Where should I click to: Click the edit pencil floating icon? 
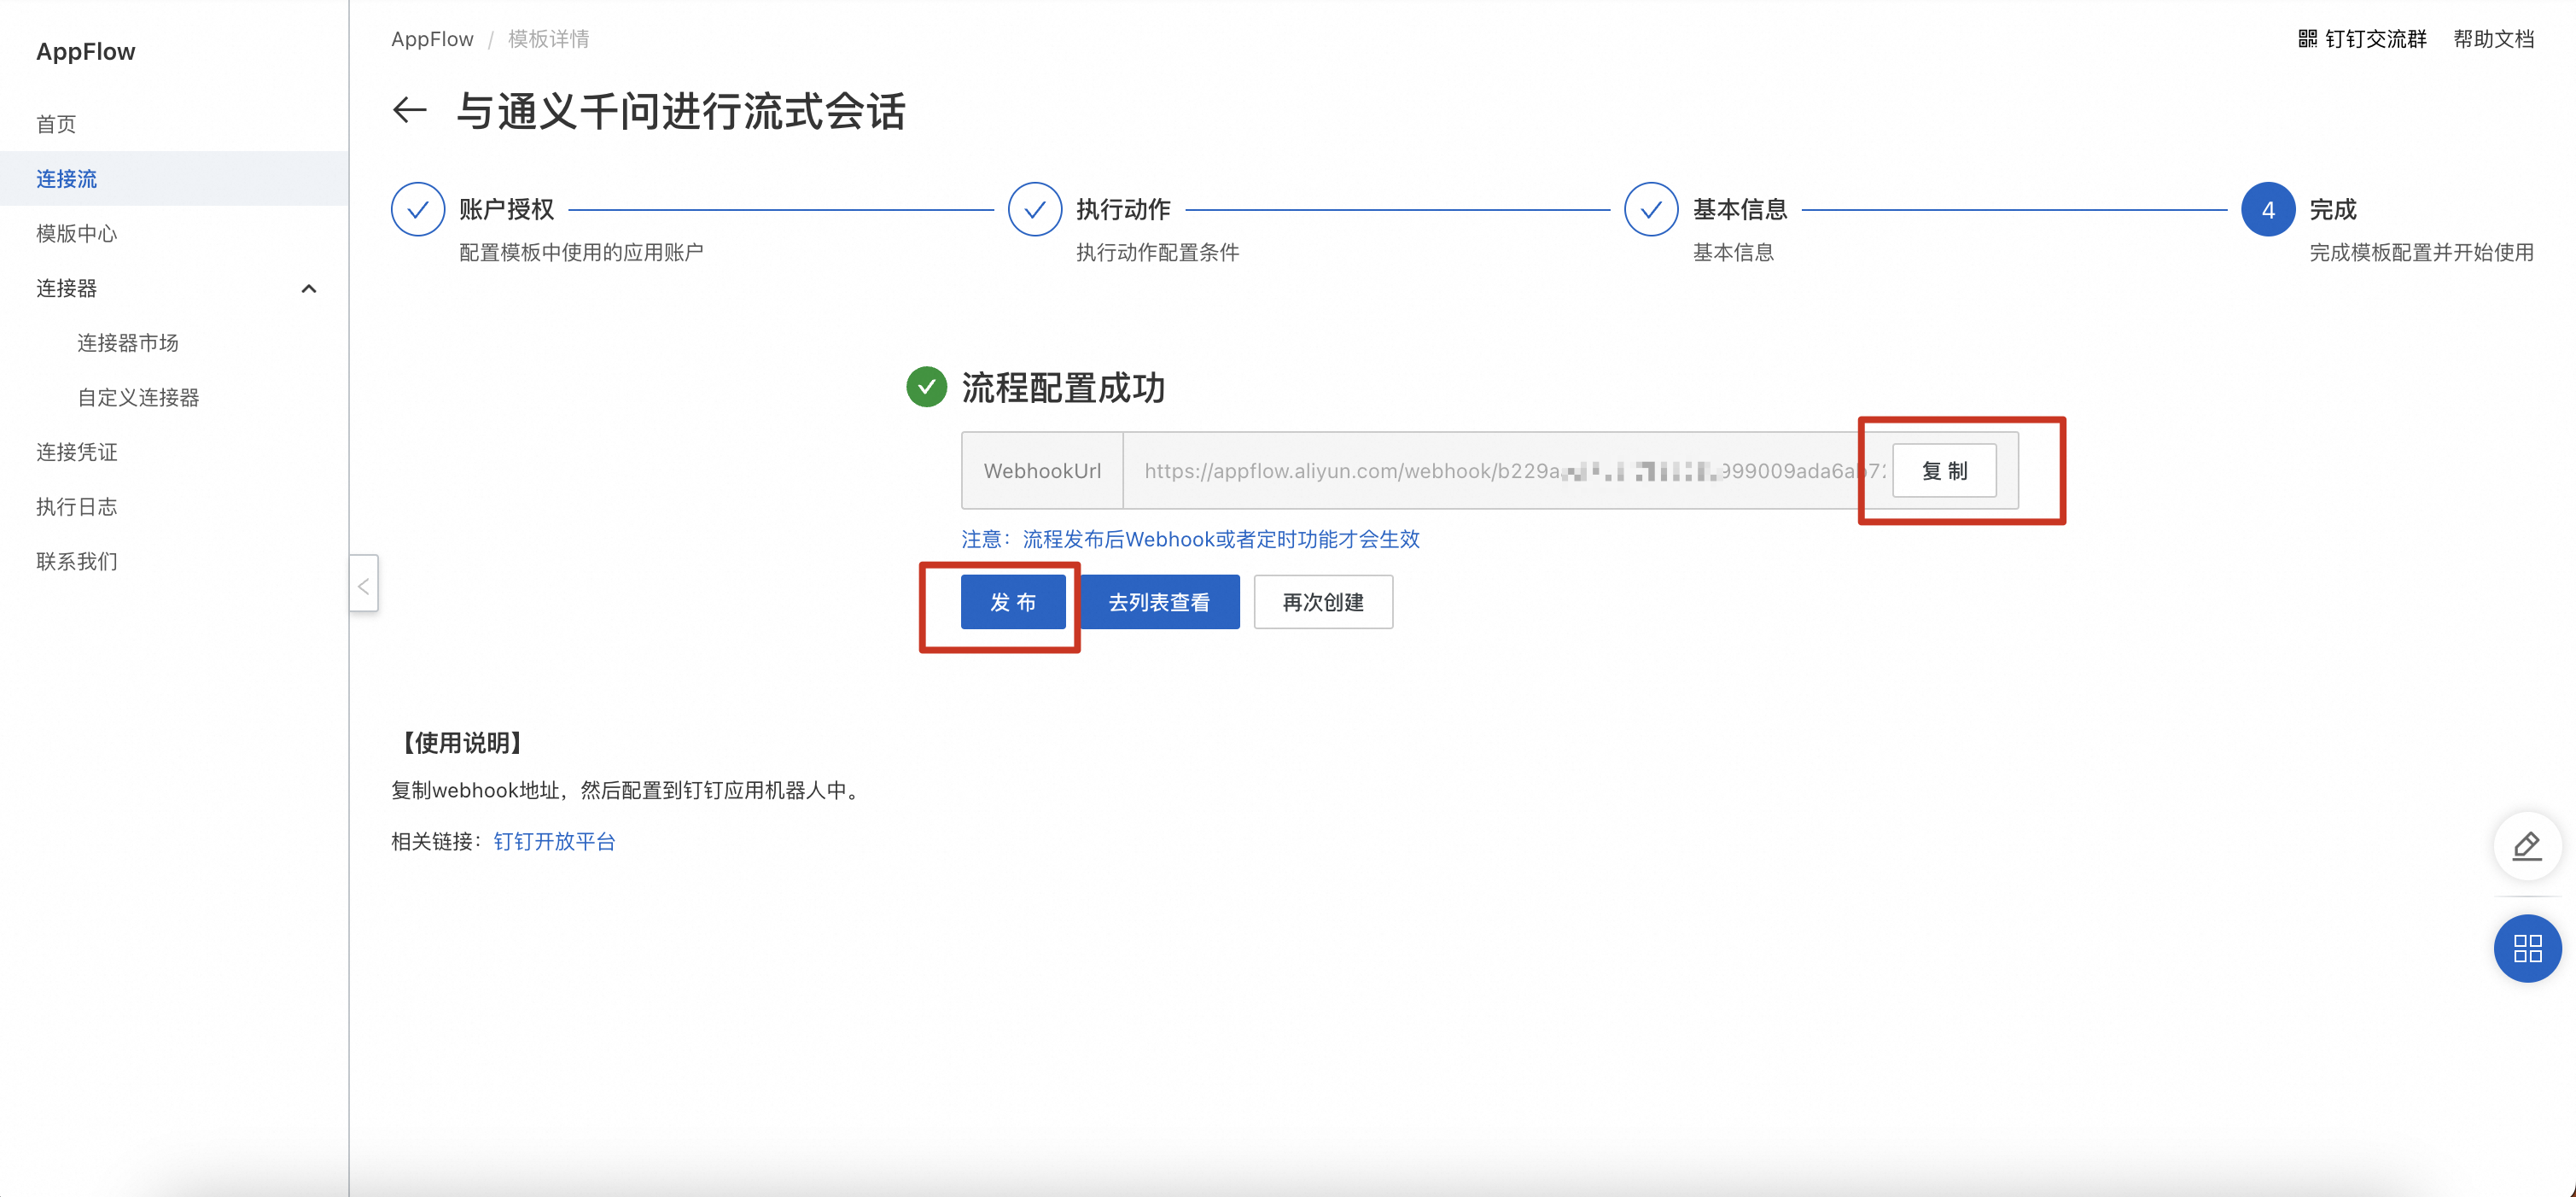coord(2527,846)
